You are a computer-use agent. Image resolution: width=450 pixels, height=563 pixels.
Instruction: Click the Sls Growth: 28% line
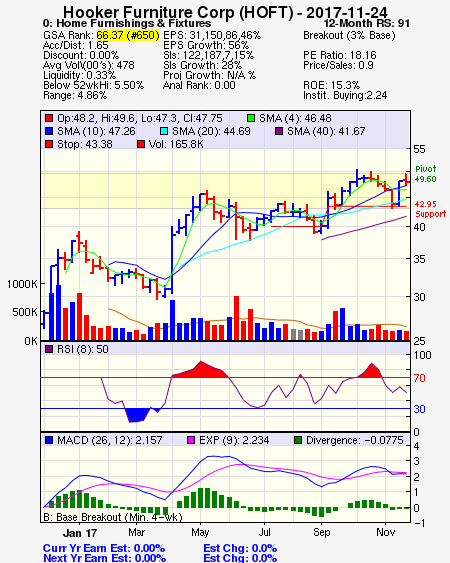(202, 65)
